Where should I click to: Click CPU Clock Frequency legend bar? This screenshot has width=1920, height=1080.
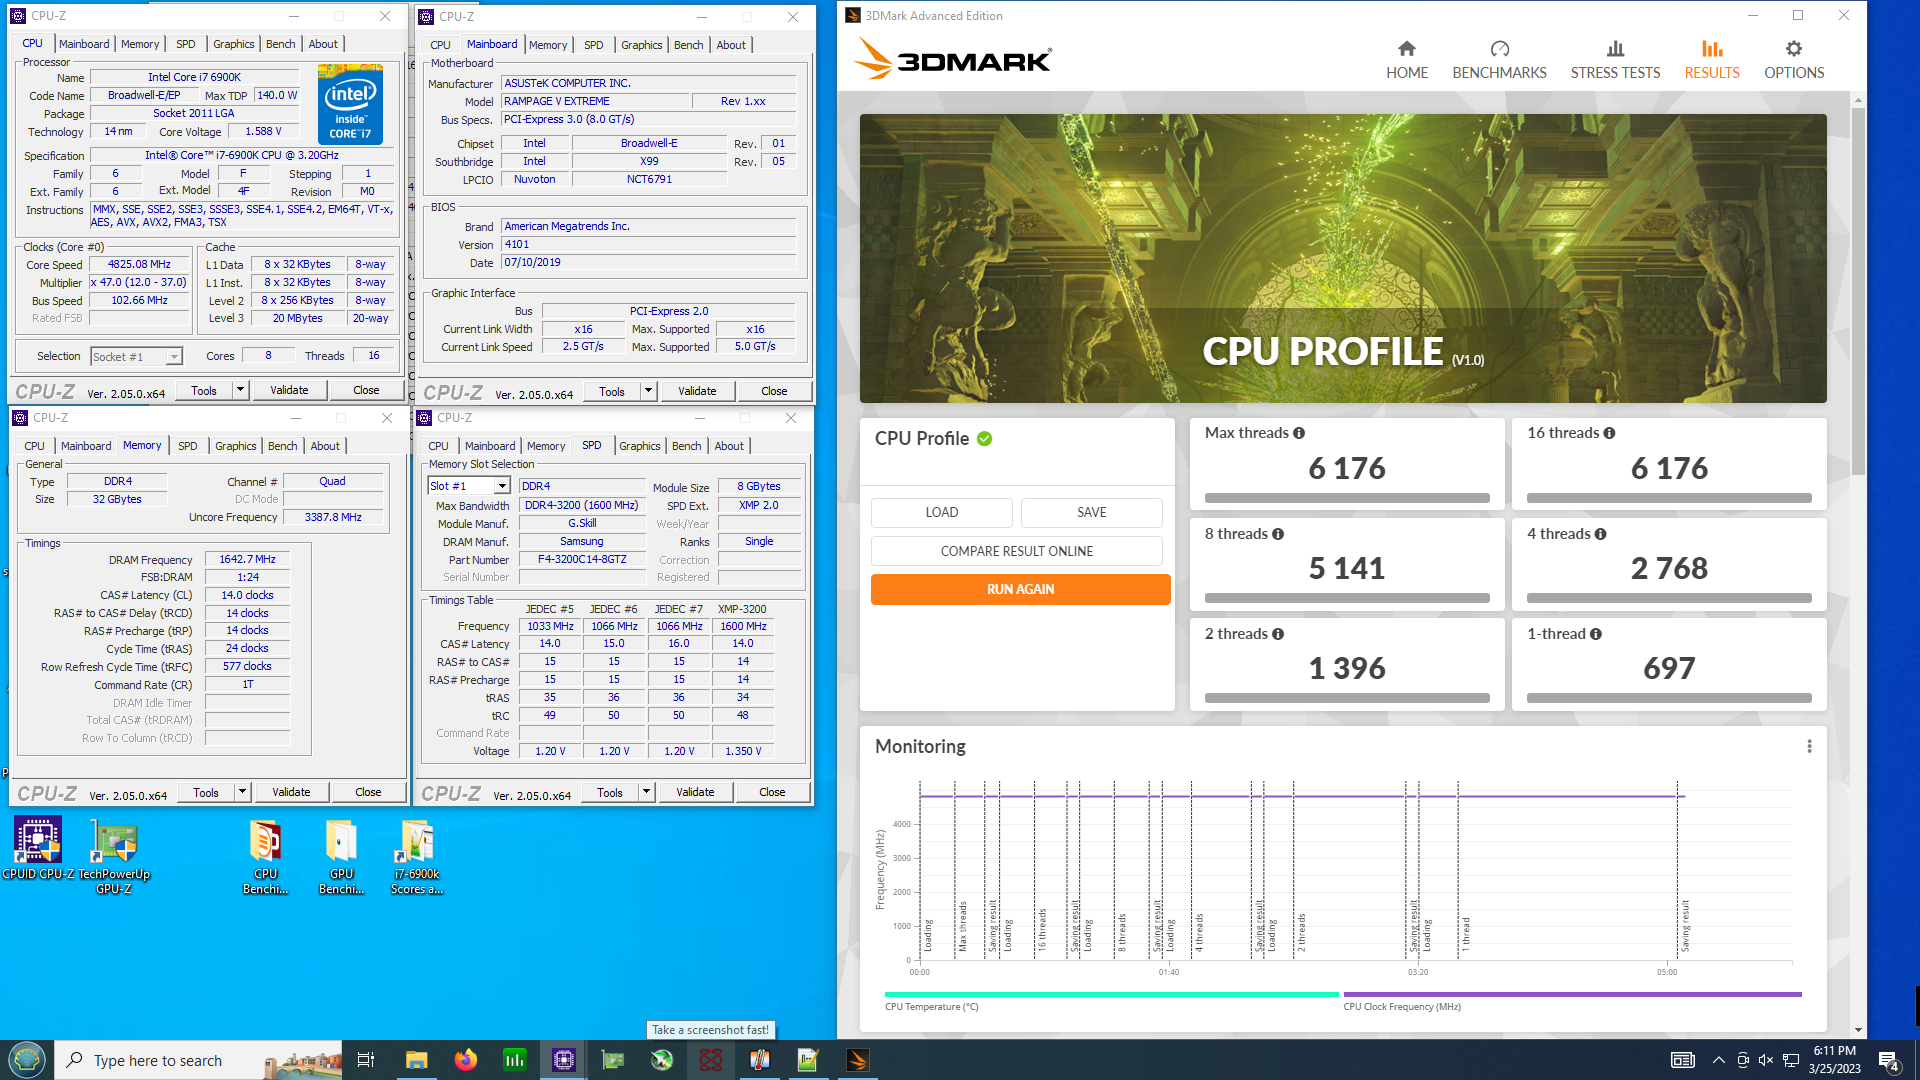click(1572, 995)
